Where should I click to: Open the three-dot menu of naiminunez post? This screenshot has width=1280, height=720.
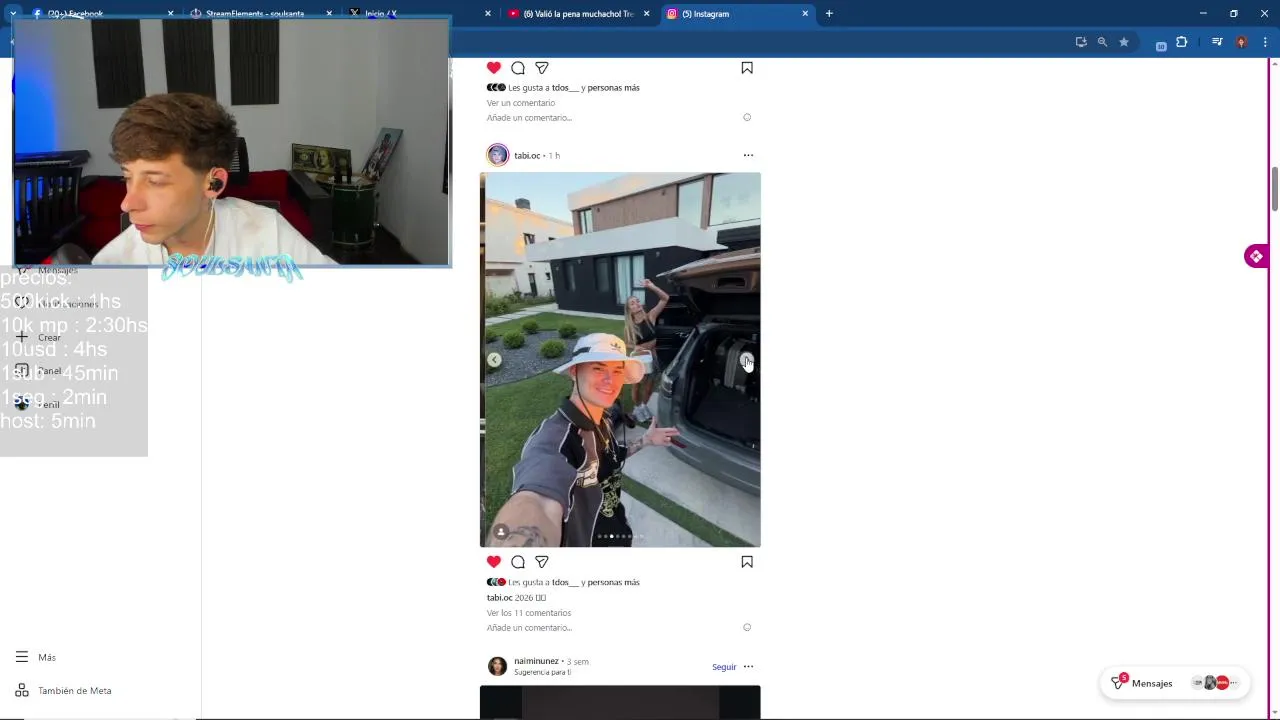pos(748,667)
